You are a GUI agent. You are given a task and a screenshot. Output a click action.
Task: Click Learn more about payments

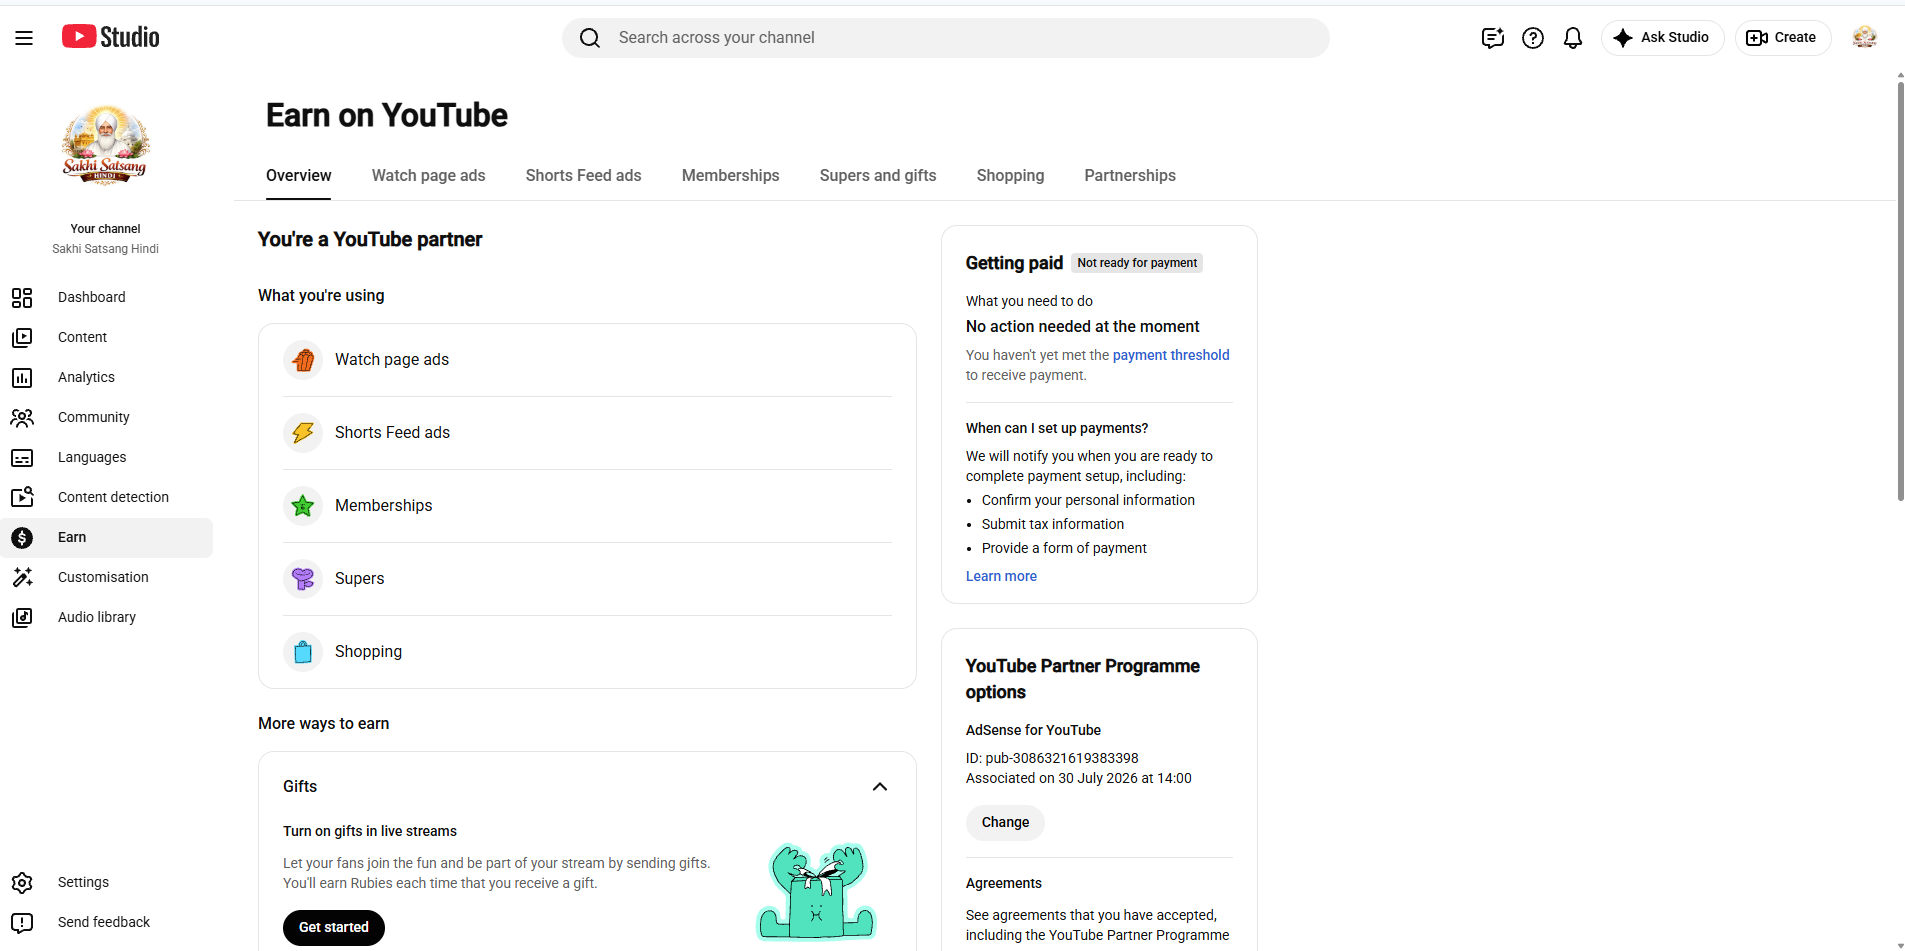pyautogui.click(x=1001, y=576)
